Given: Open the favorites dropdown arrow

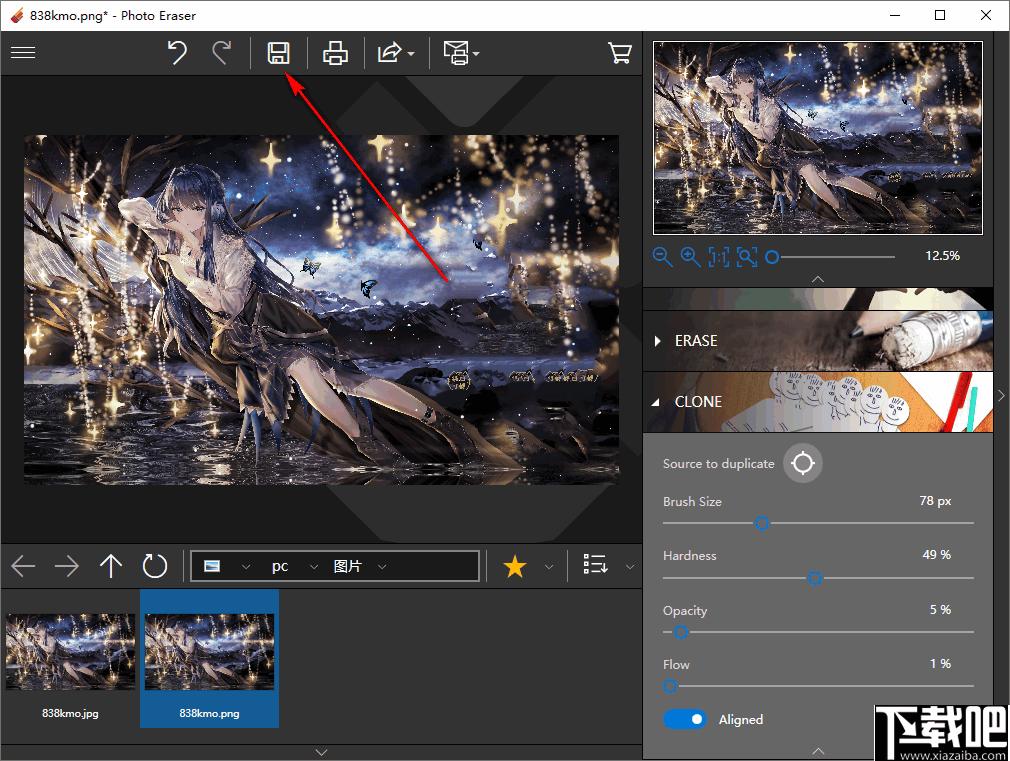Looking at the screenshot, I should click(549, 567).
